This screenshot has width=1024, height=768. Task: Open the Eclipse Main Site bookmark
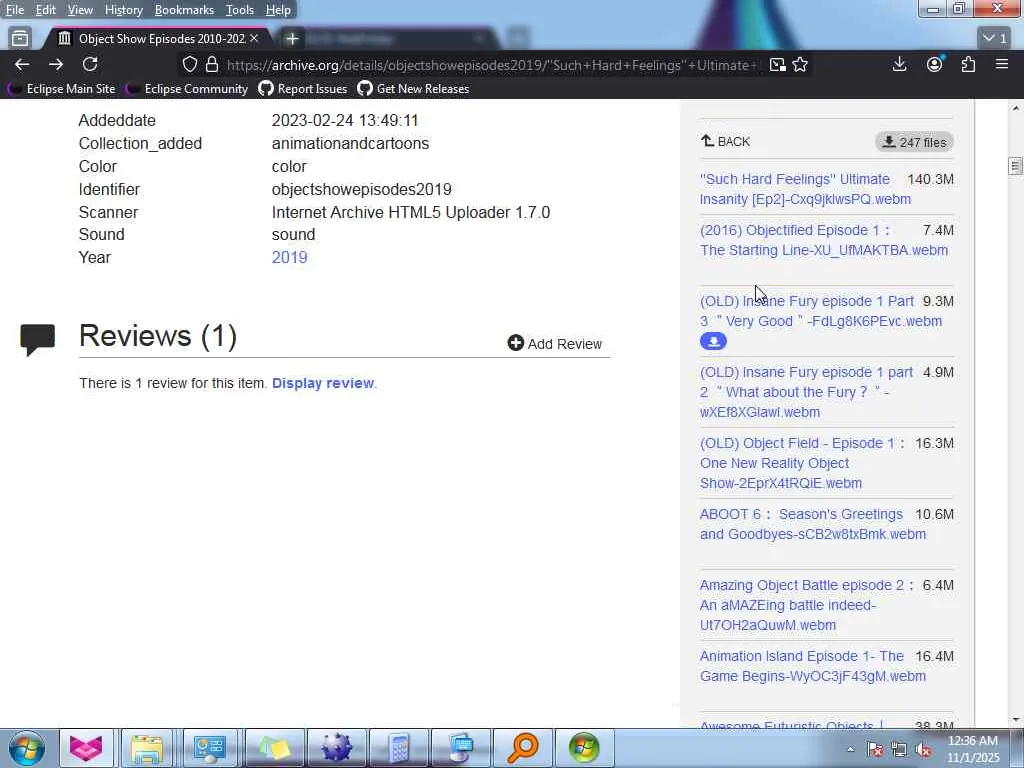[x=63, y=89]
